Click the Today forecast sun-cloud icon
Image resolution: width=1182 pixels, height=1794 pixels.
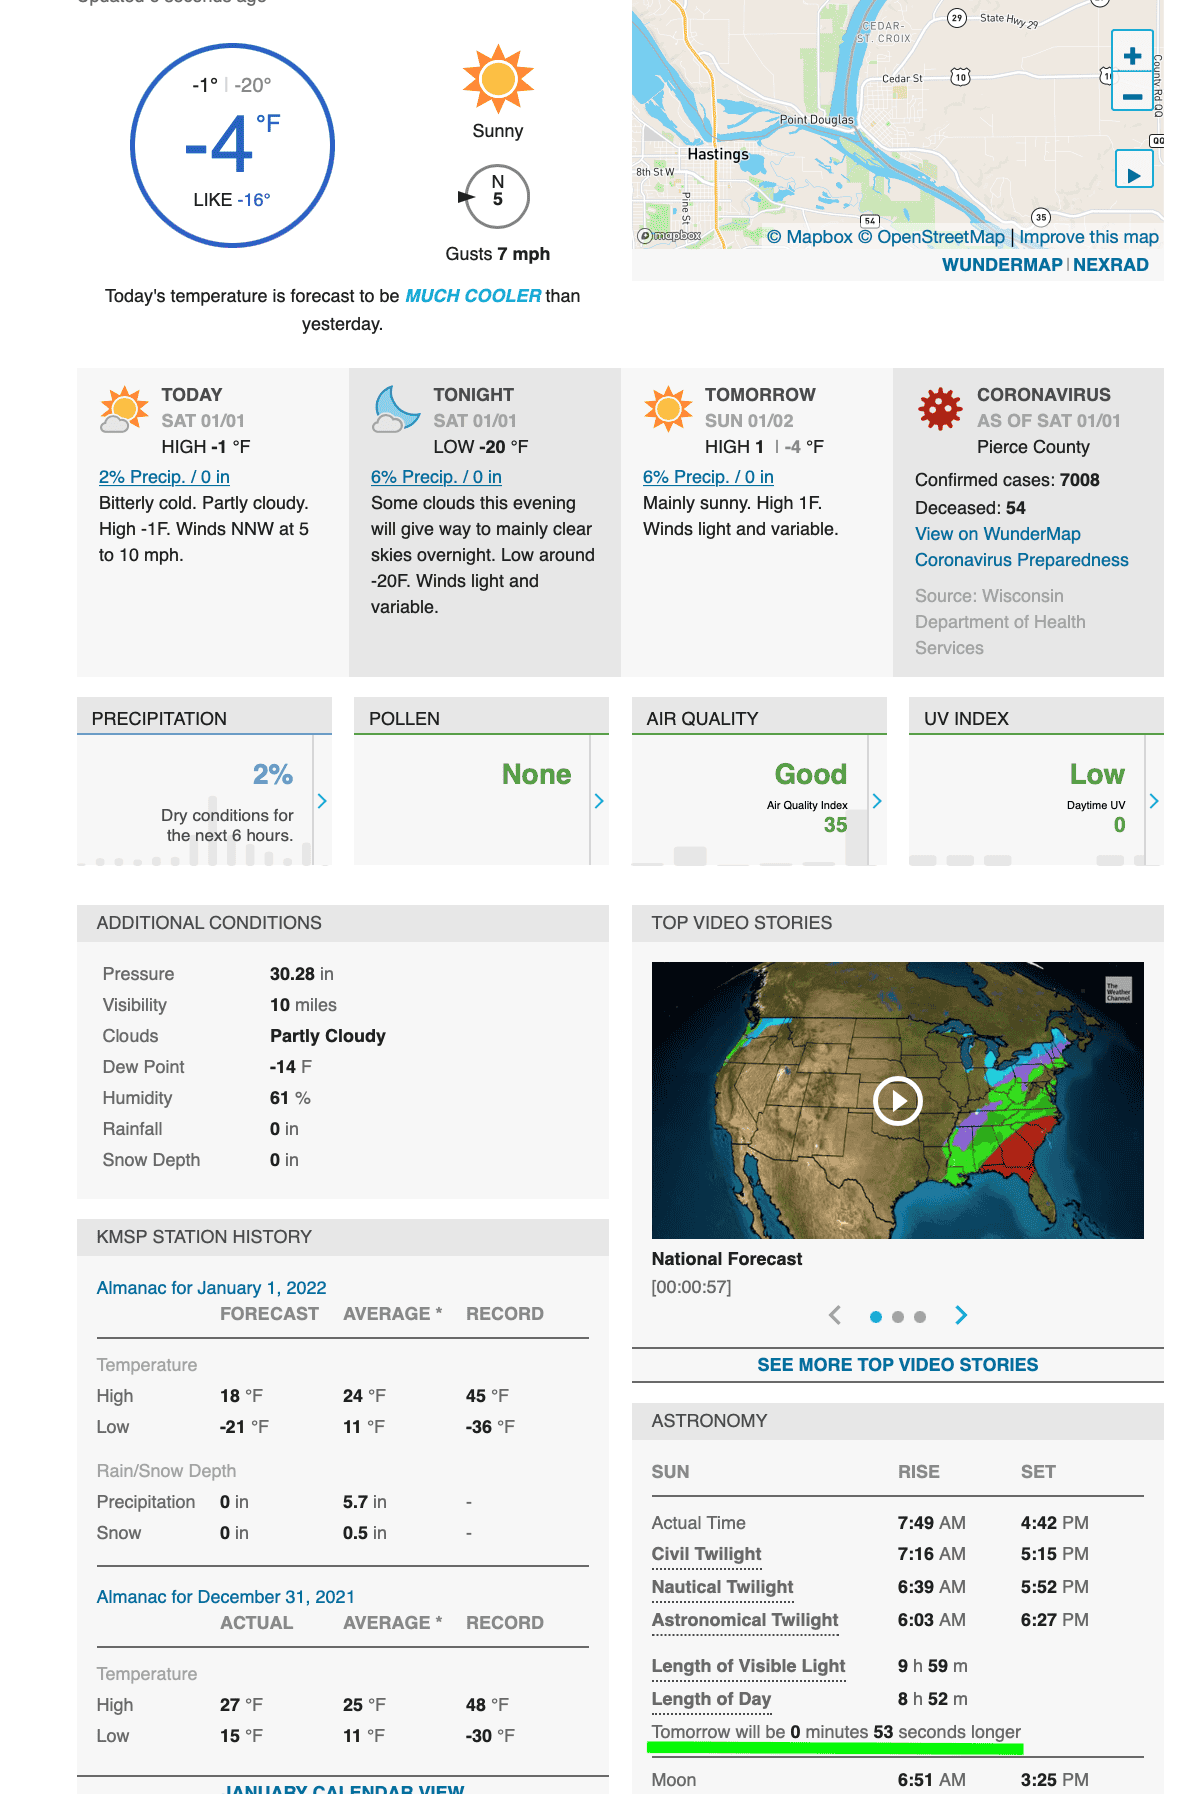124,409
